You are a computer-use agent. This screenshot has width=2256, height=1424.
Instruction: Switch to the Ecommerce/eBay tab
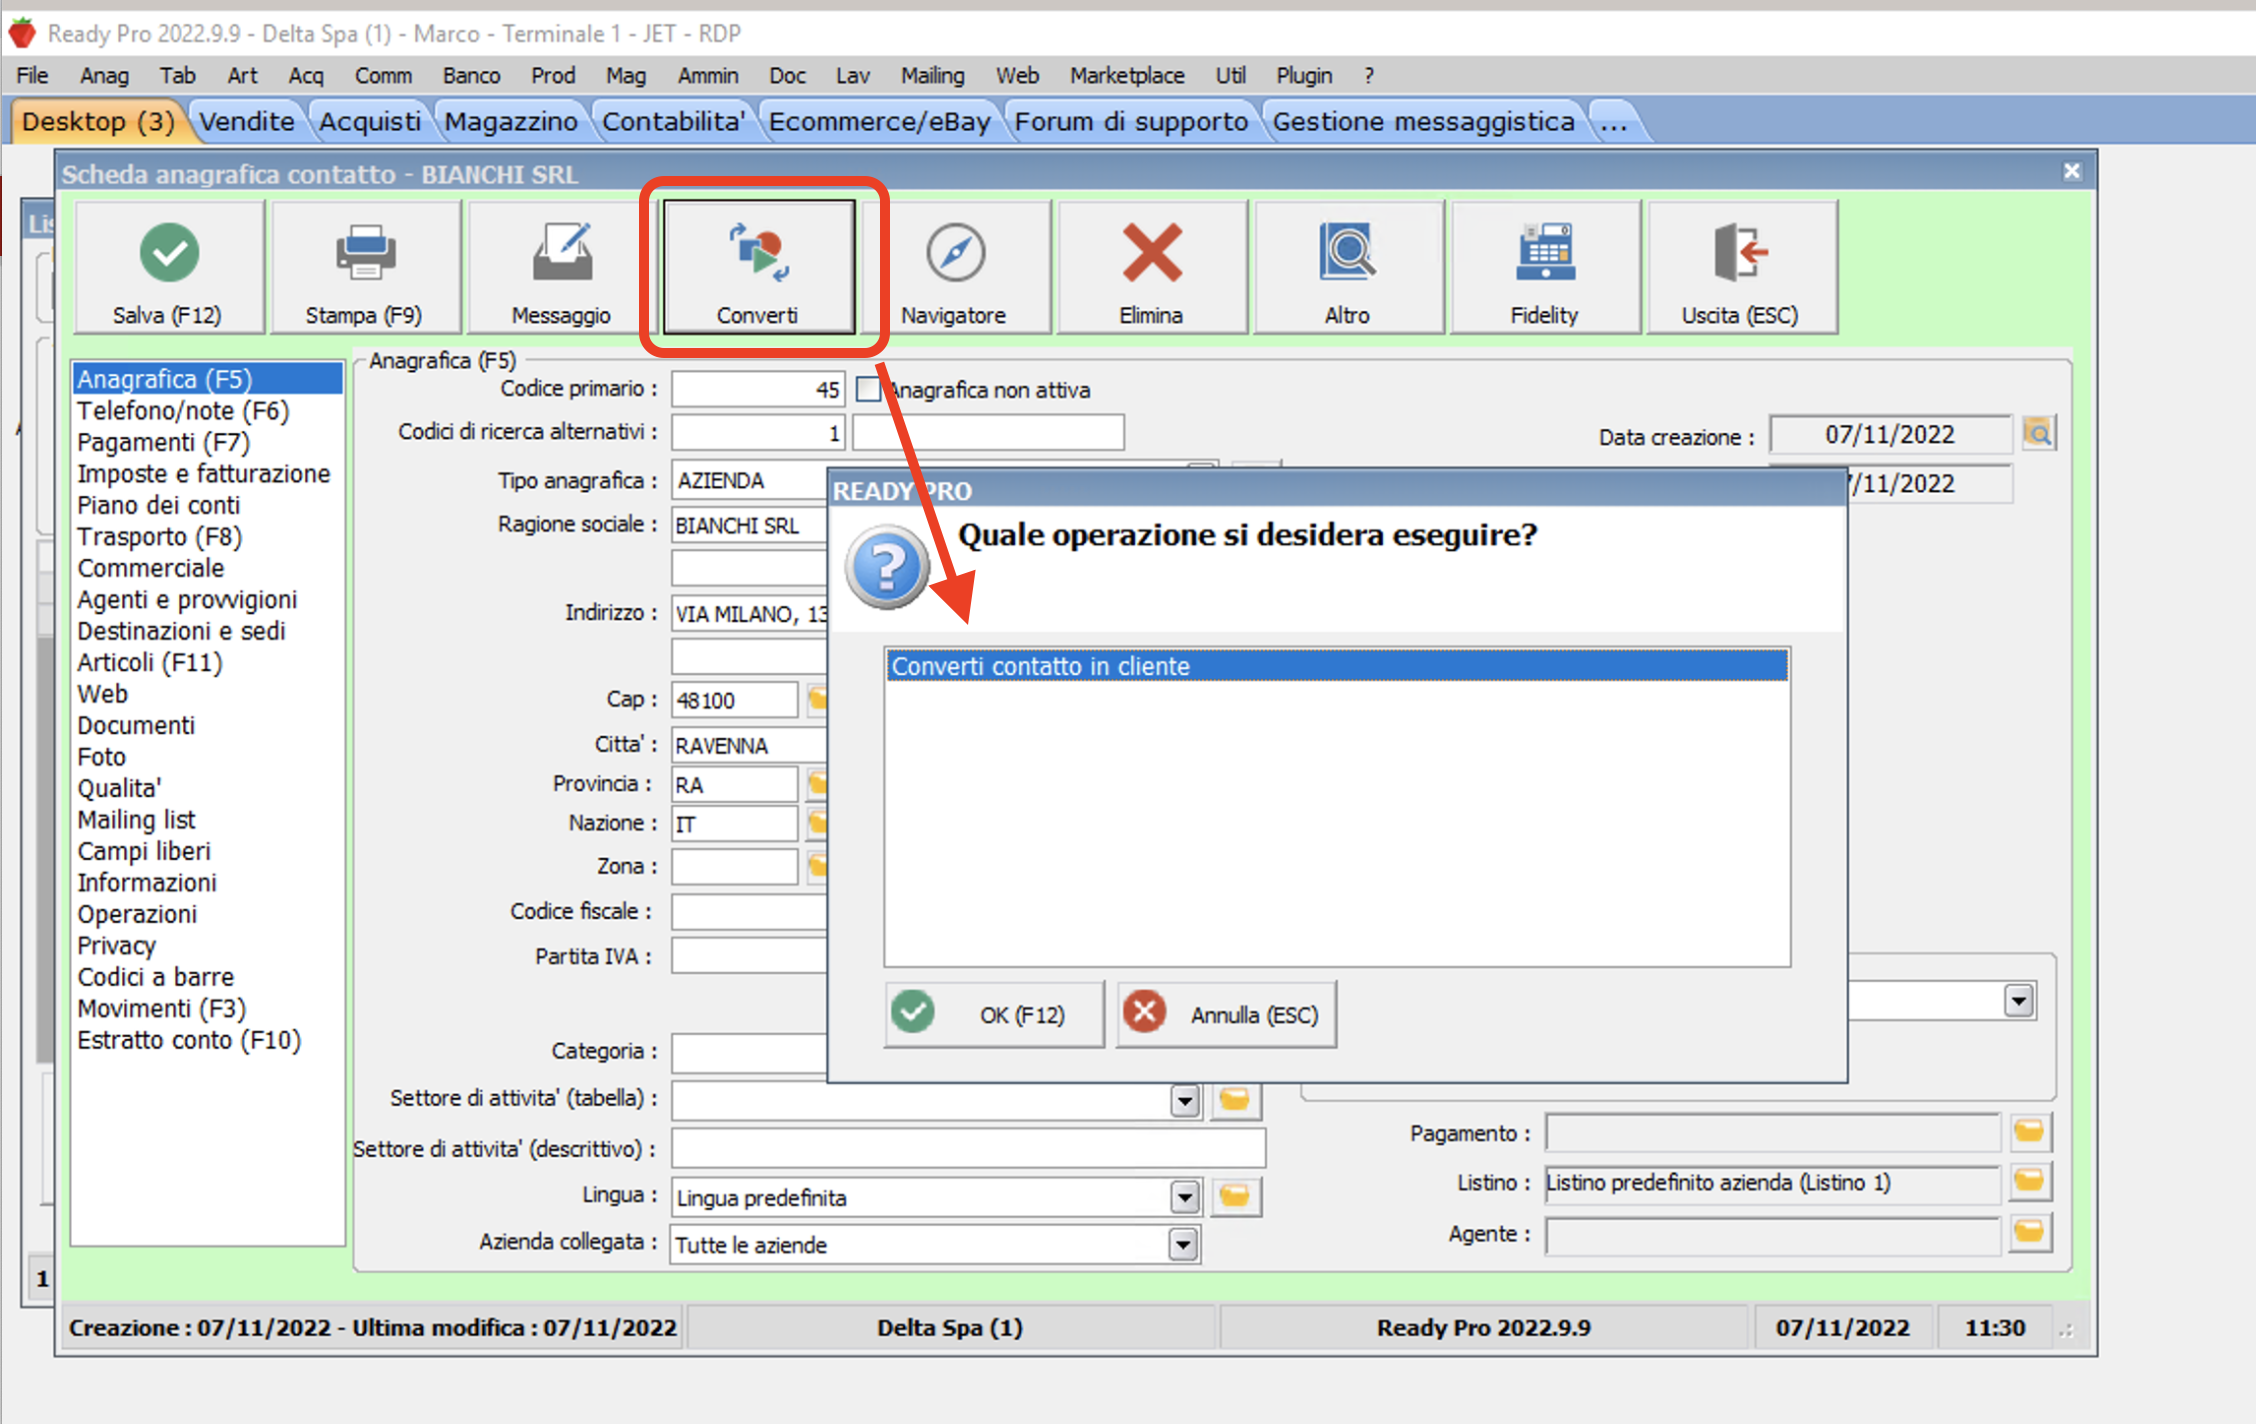(x=879, y=122)
